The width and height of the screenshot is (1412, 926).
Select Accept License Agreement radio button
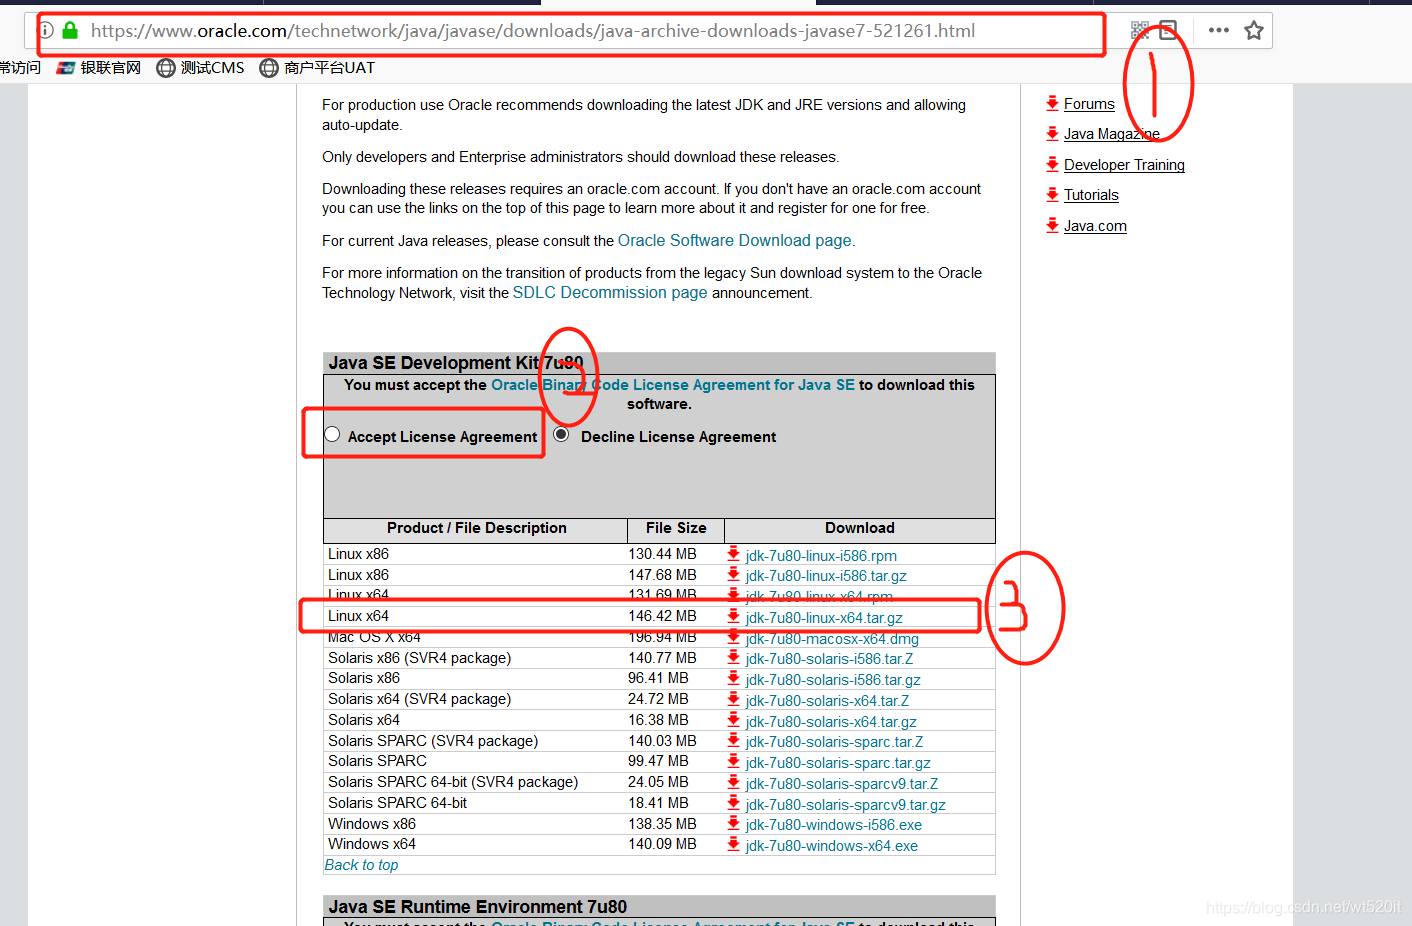(x=332, y=434)
